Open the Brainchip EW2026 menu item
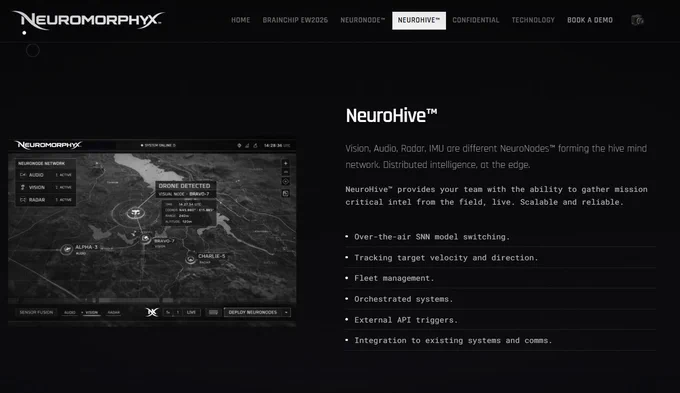 [295, 20]
